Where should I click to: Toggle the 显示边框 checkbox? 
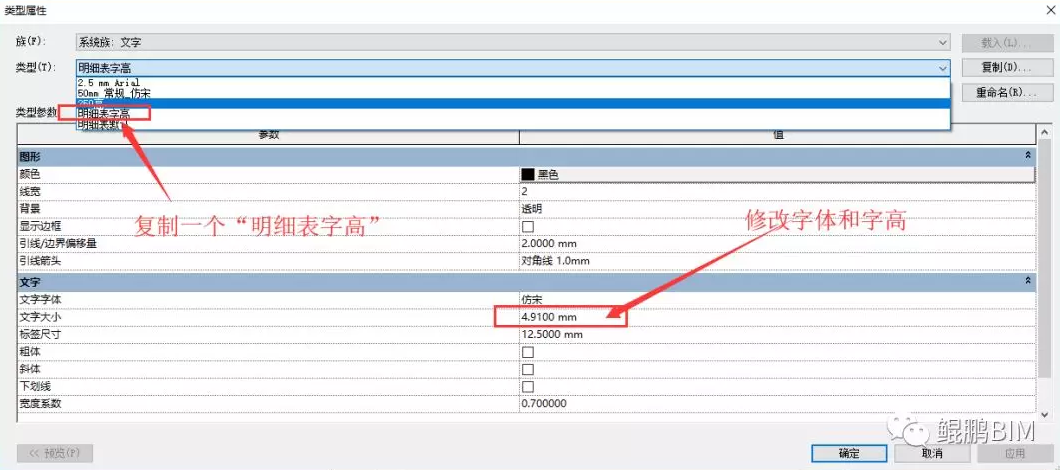pyautogui.click(x=528, y=227)
